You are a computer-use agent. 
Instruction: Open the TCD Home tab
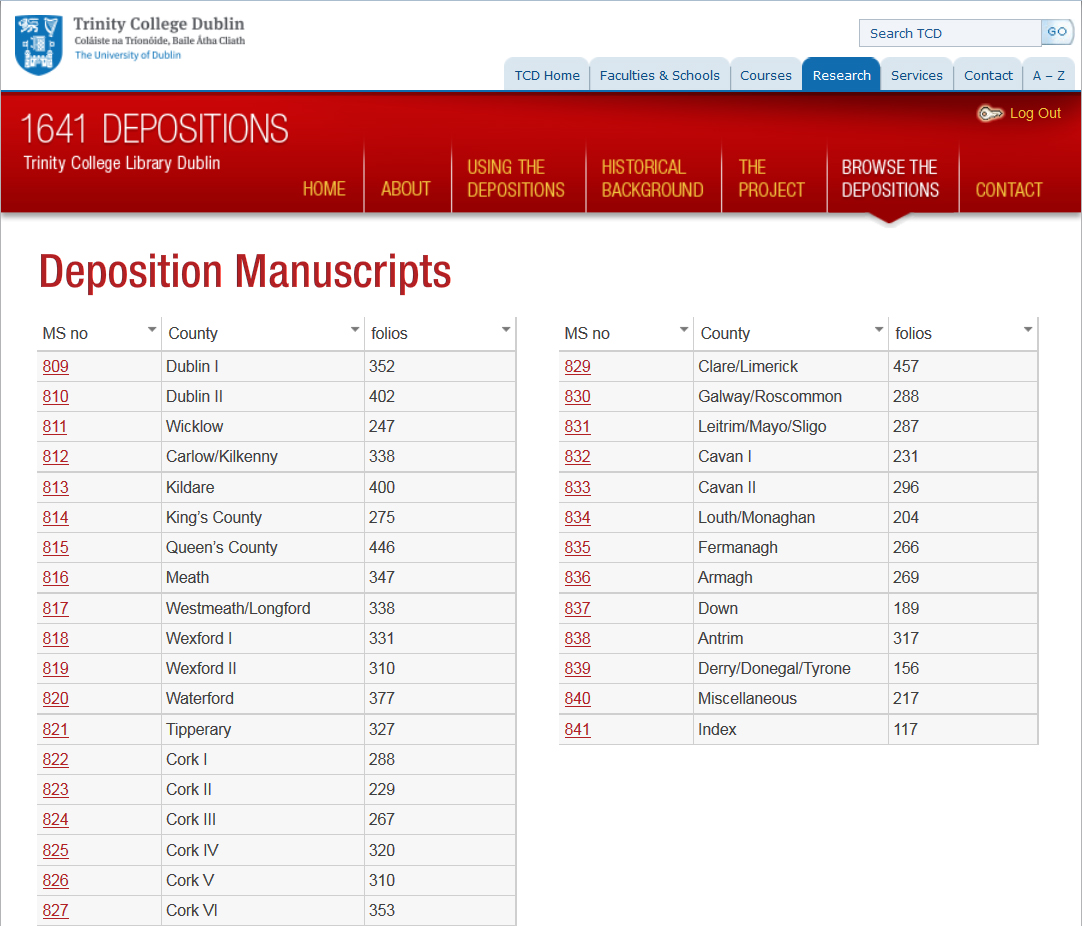pos(547,75)
